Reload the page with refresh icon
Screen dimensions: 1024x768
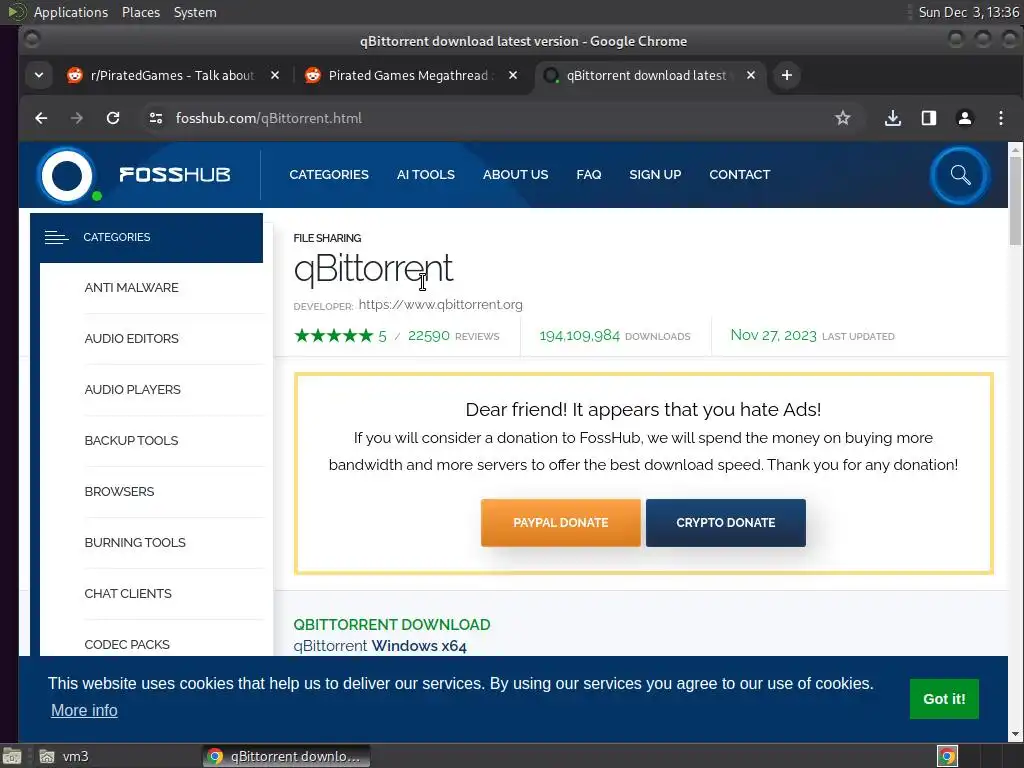coord(113,118)
